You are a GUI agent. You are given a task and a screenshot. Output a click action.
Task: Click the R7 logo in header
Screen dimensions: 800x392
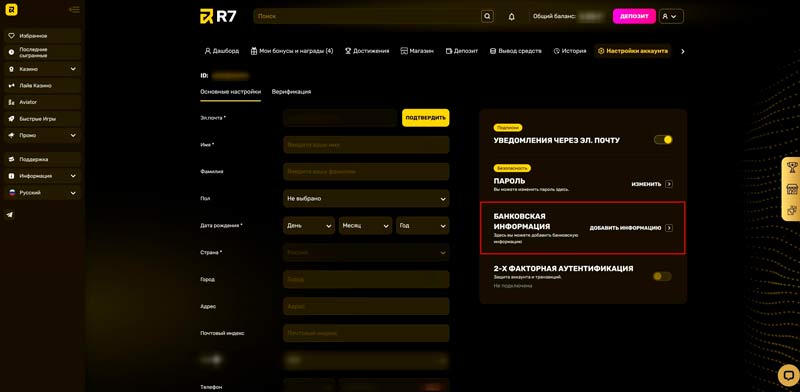(x=218, y=16)
